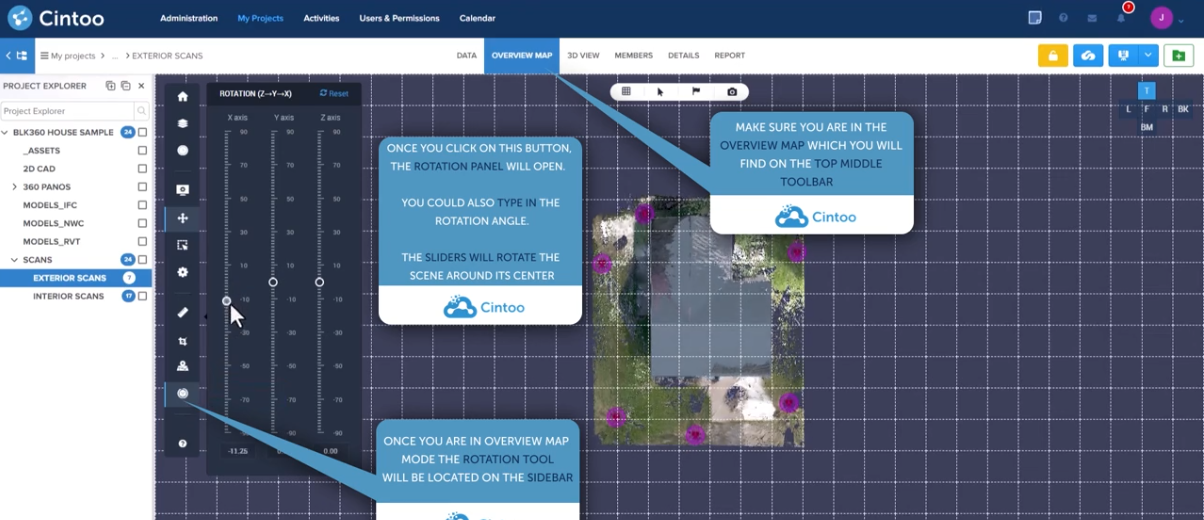Collapse the SCANS folder

coord(14,260)
